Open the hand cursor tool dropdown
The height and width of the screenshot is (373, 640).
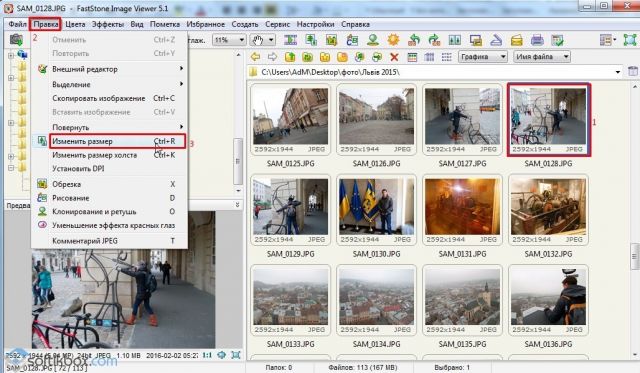271,40
